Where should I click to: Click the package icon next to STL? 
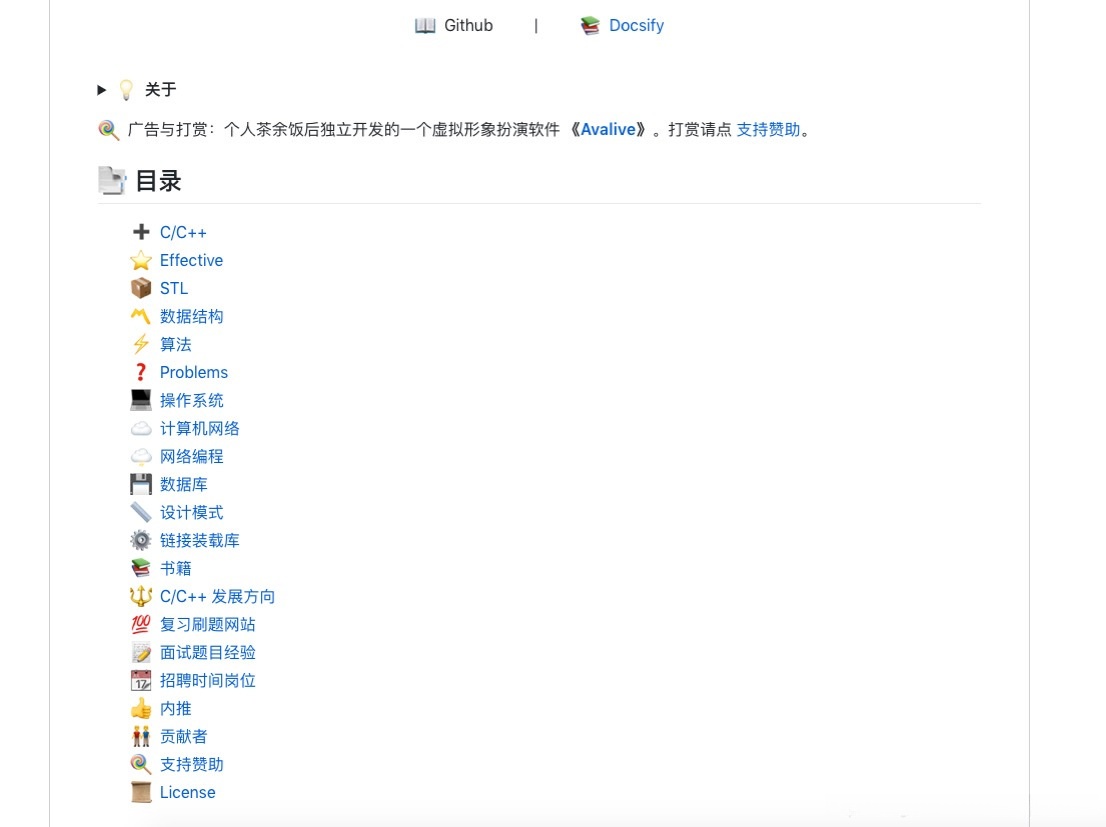141,288
